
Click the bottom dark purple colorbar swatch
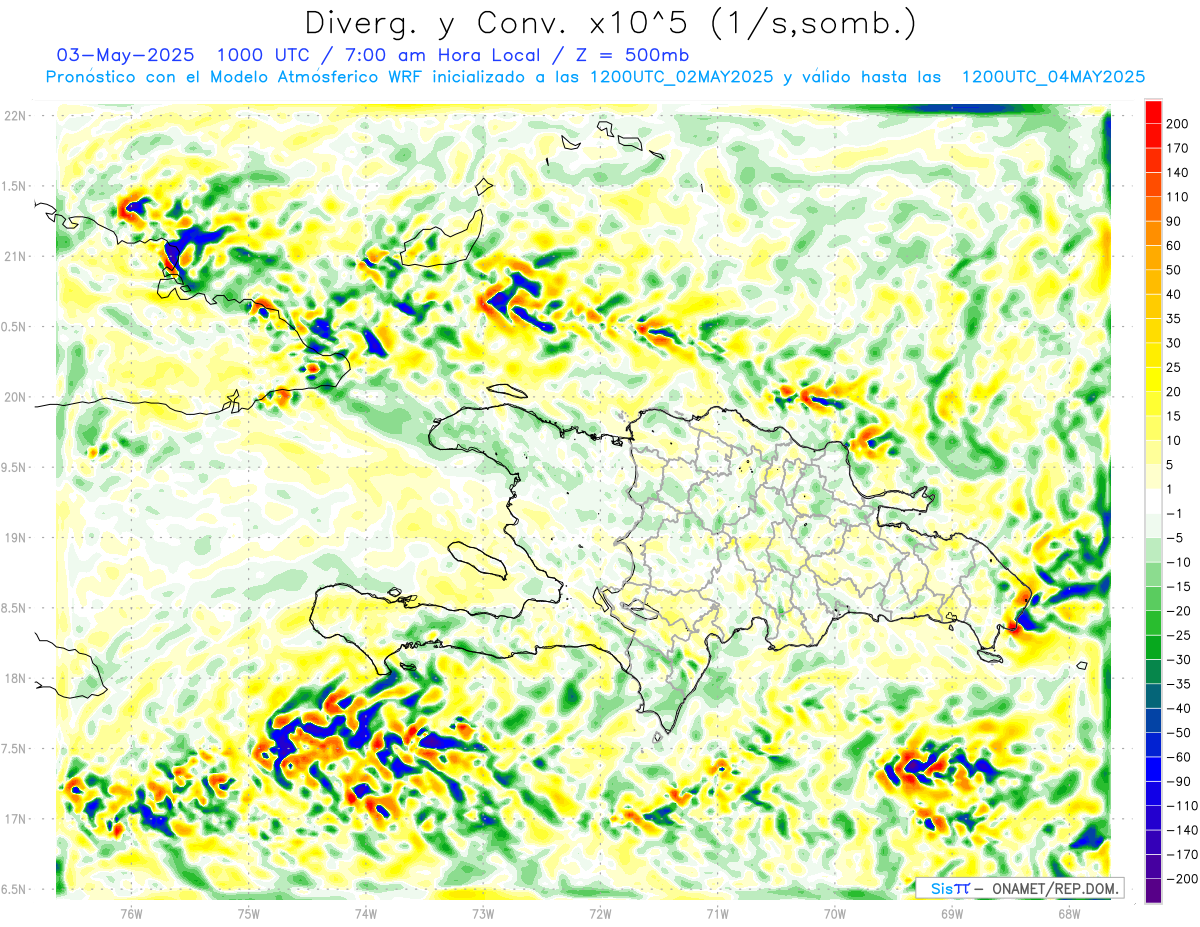click(1153, 891)
